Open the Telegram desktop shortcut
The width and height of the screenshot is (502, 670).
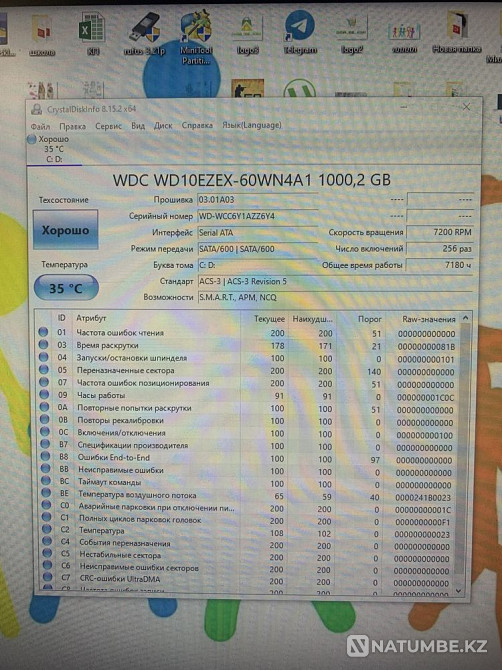[300, 32]
